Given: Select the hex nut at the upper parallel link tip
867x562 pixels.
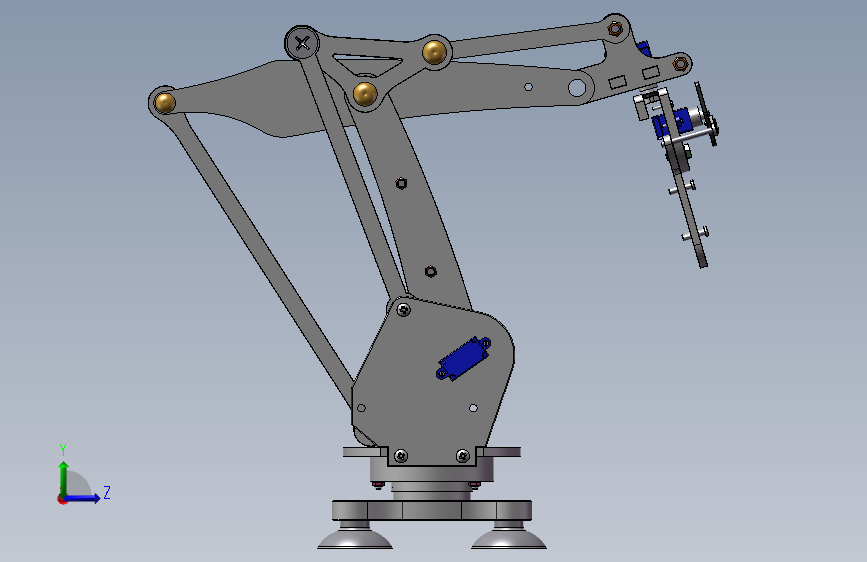Looking at the screenshot, I should 615,28.
